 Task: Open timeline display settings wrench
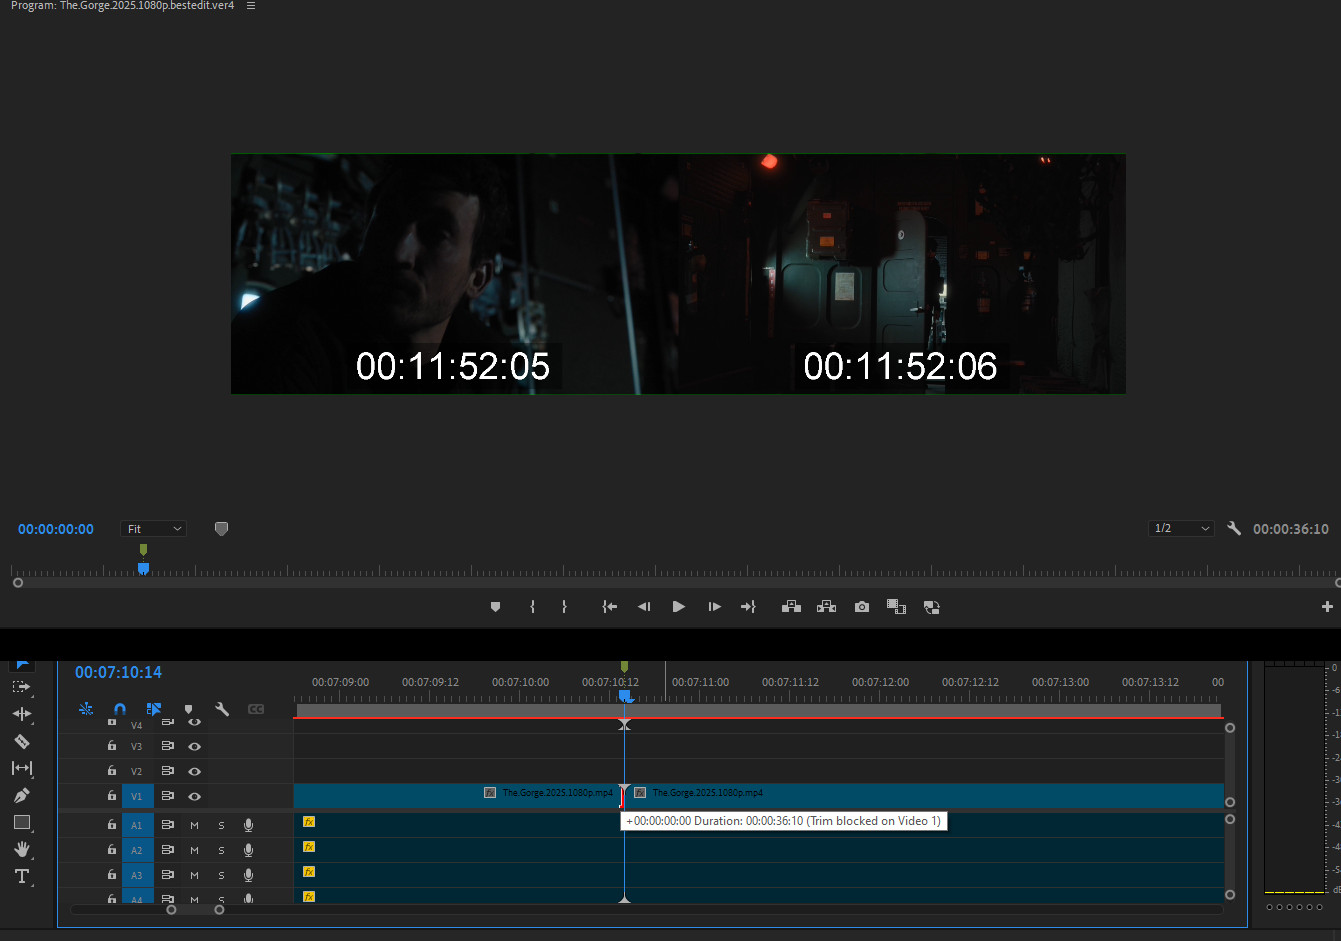[x=222, y=709]
